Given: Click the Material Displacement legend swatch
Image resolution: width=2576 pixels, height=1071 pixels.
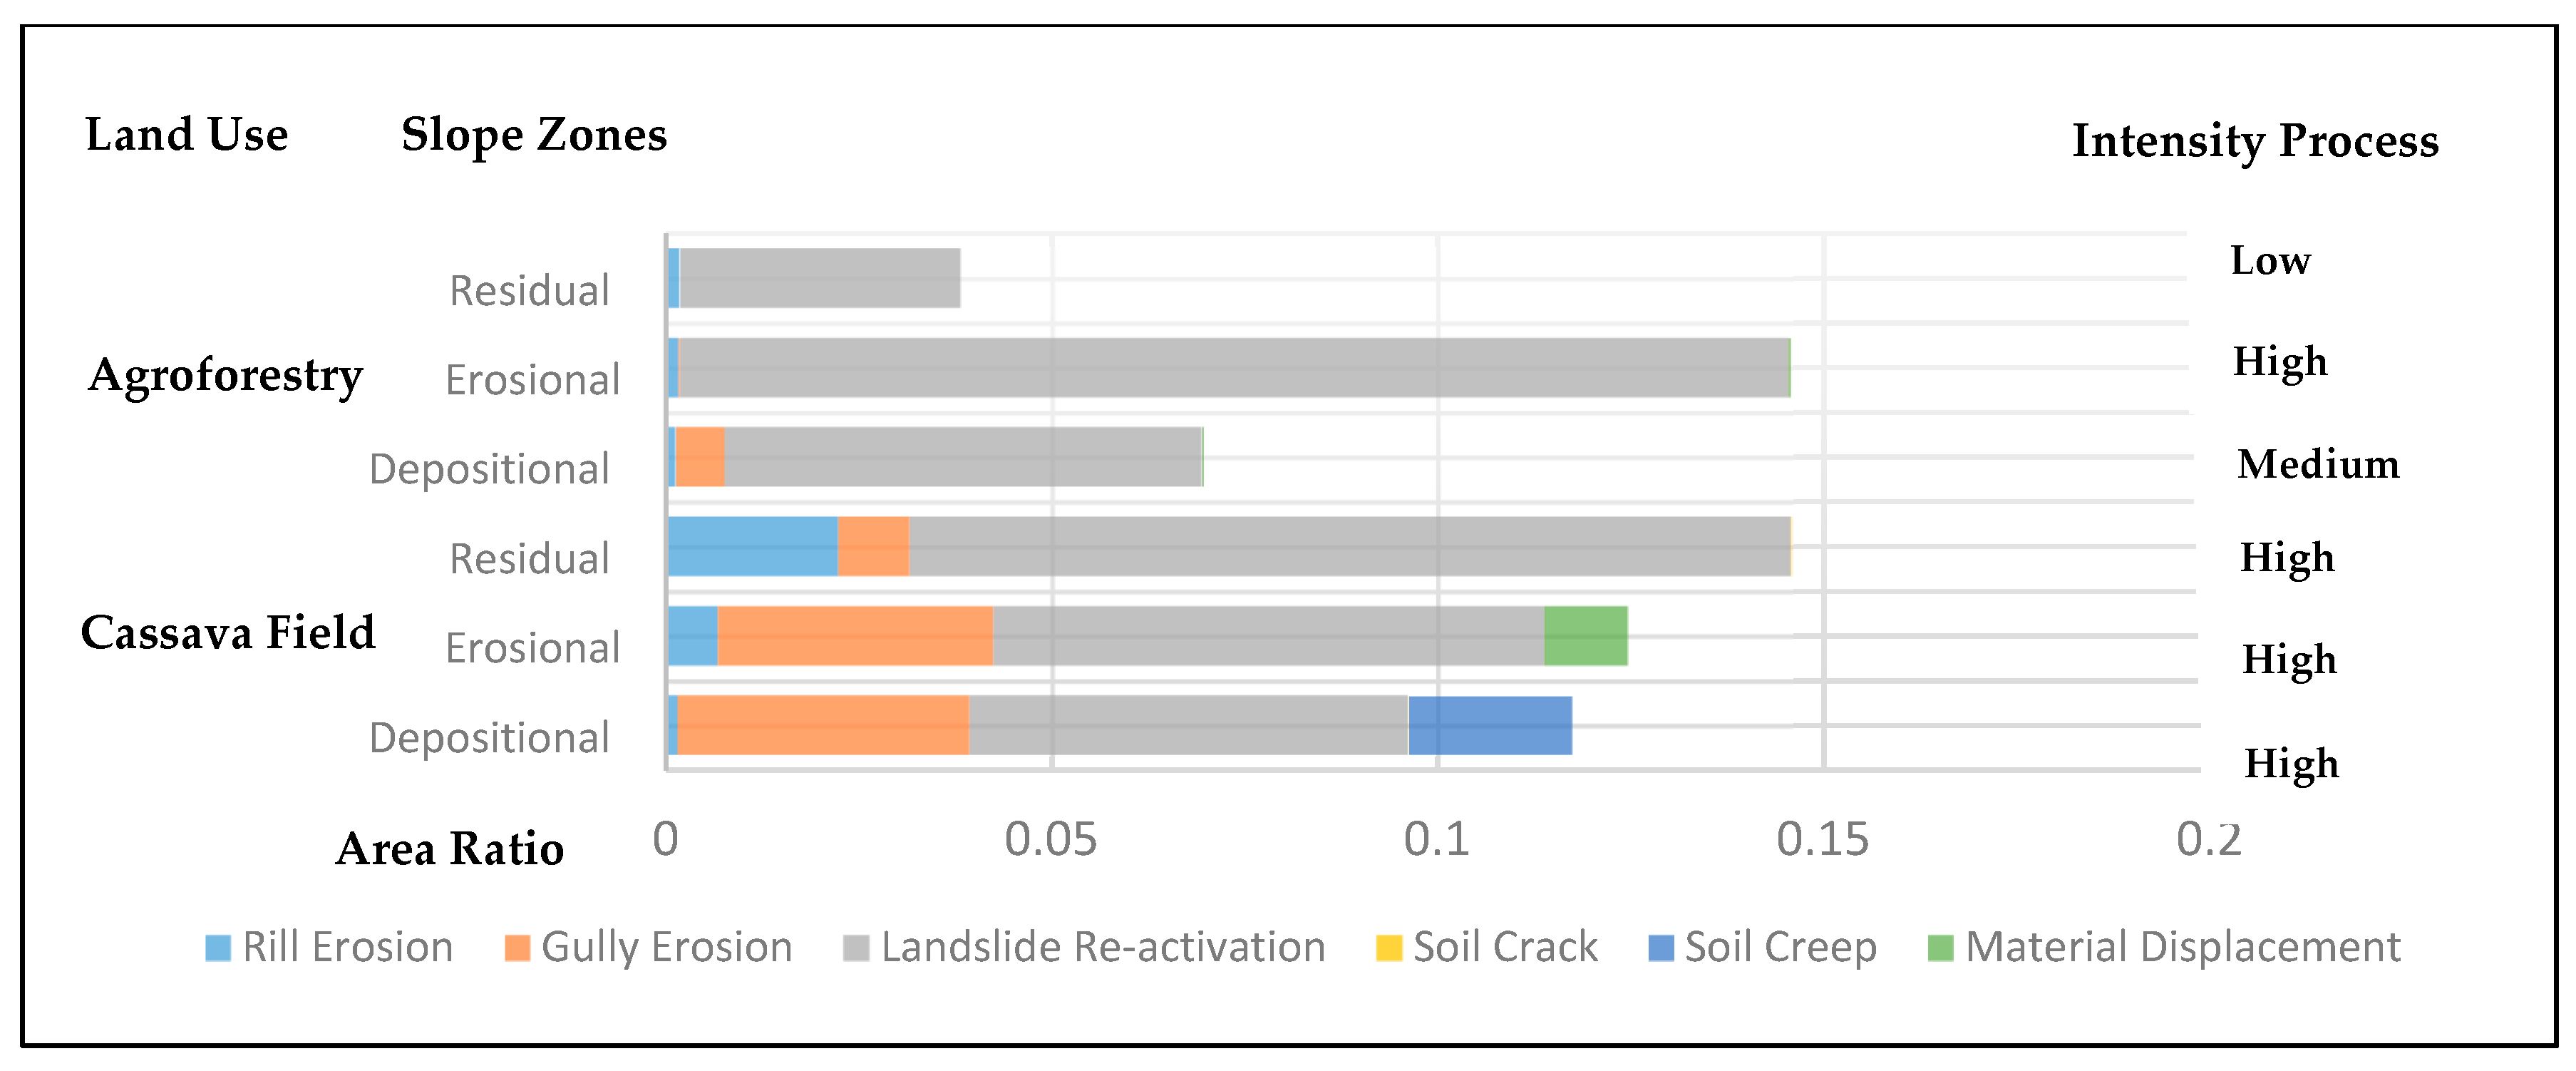Looking at the screenshot, I should tap(1940, 948).
